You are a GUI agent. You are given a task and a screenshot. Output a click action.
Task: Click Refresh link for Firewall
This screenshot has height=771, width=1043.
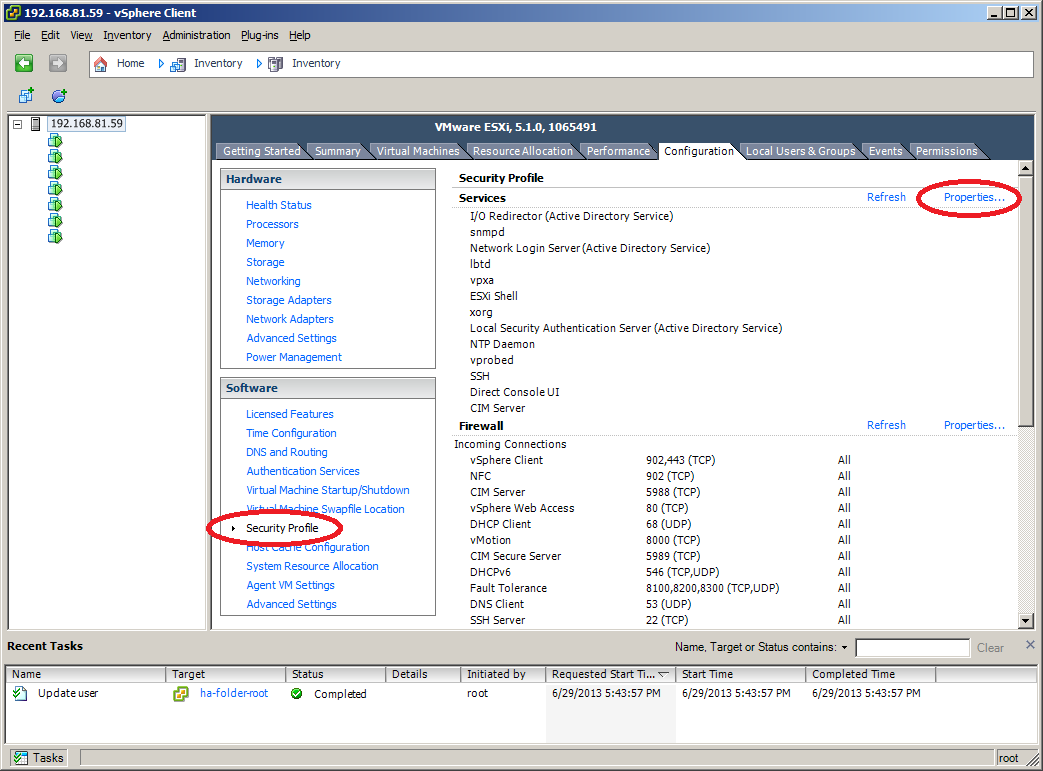886,425
